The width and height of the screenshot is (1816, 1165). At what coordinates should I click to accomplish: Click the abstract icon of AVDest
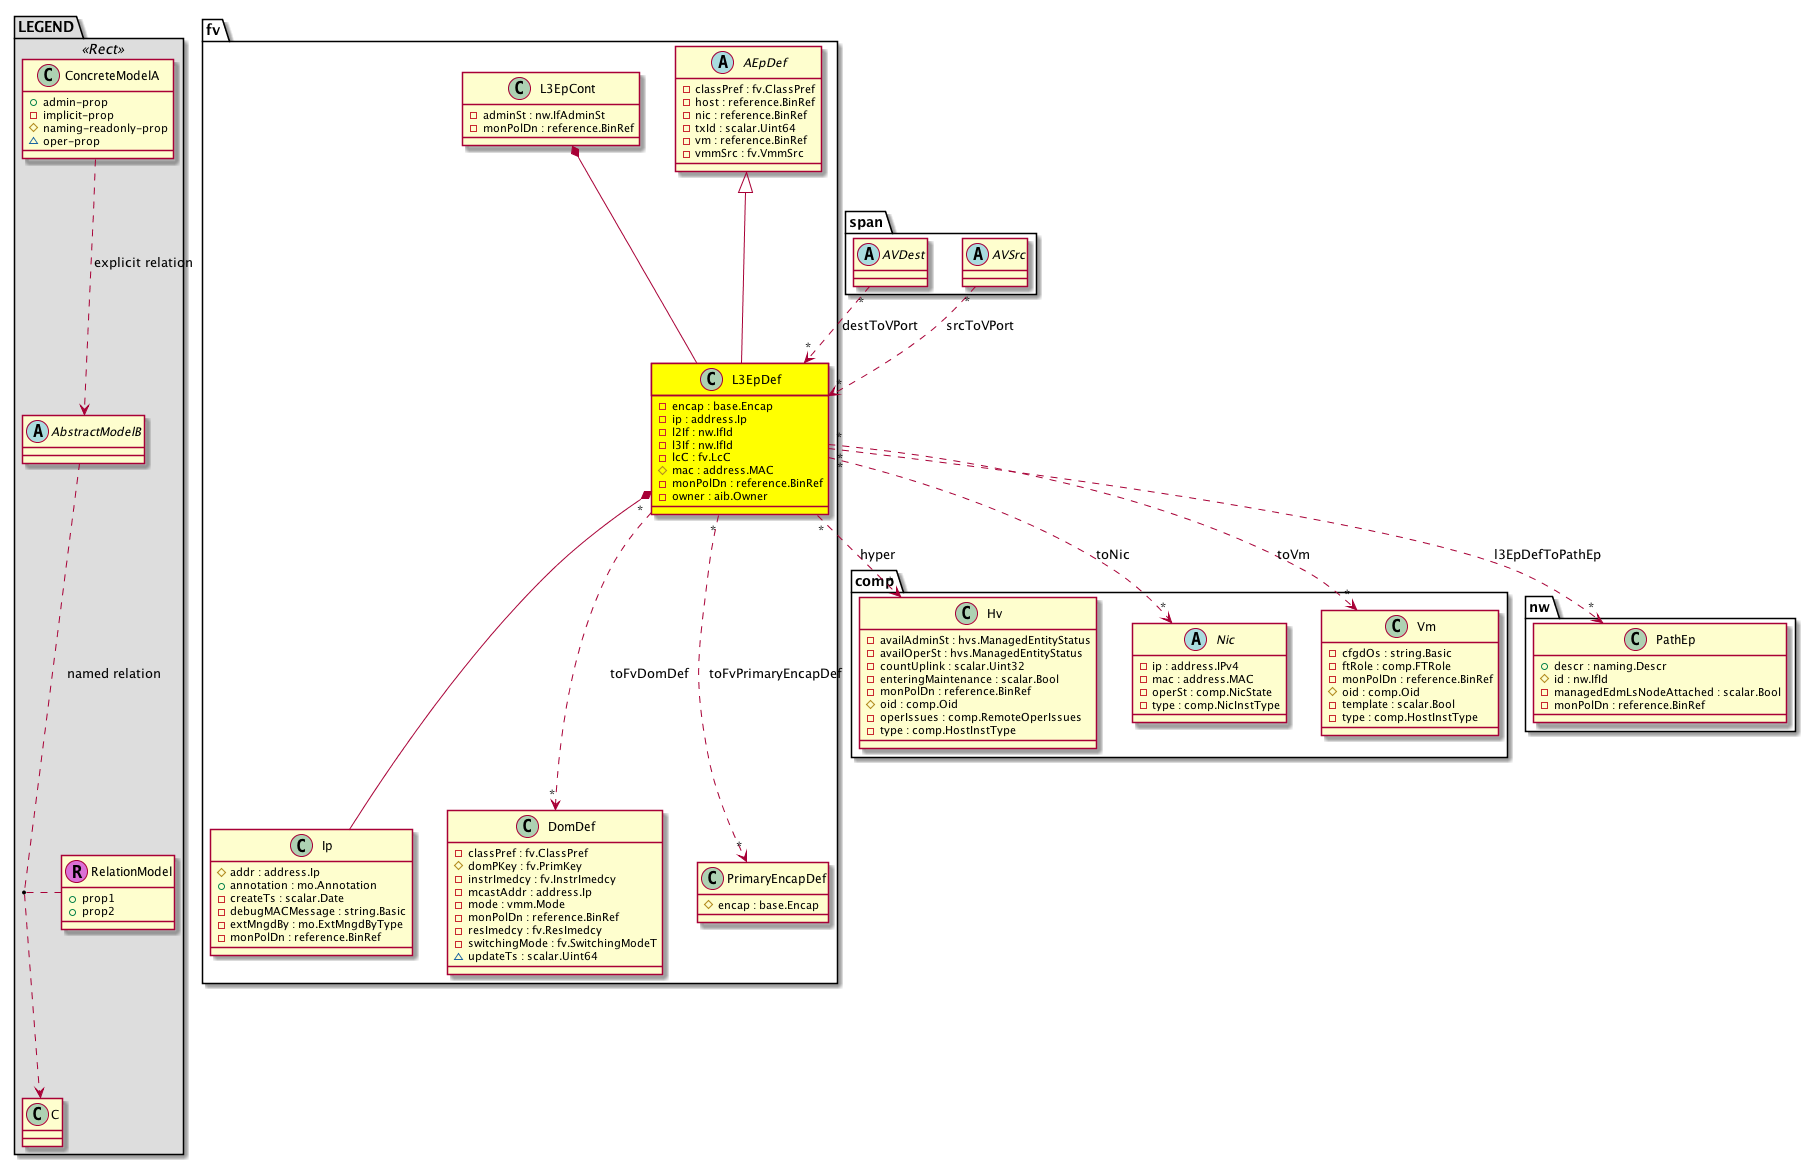tap(869, 255)
